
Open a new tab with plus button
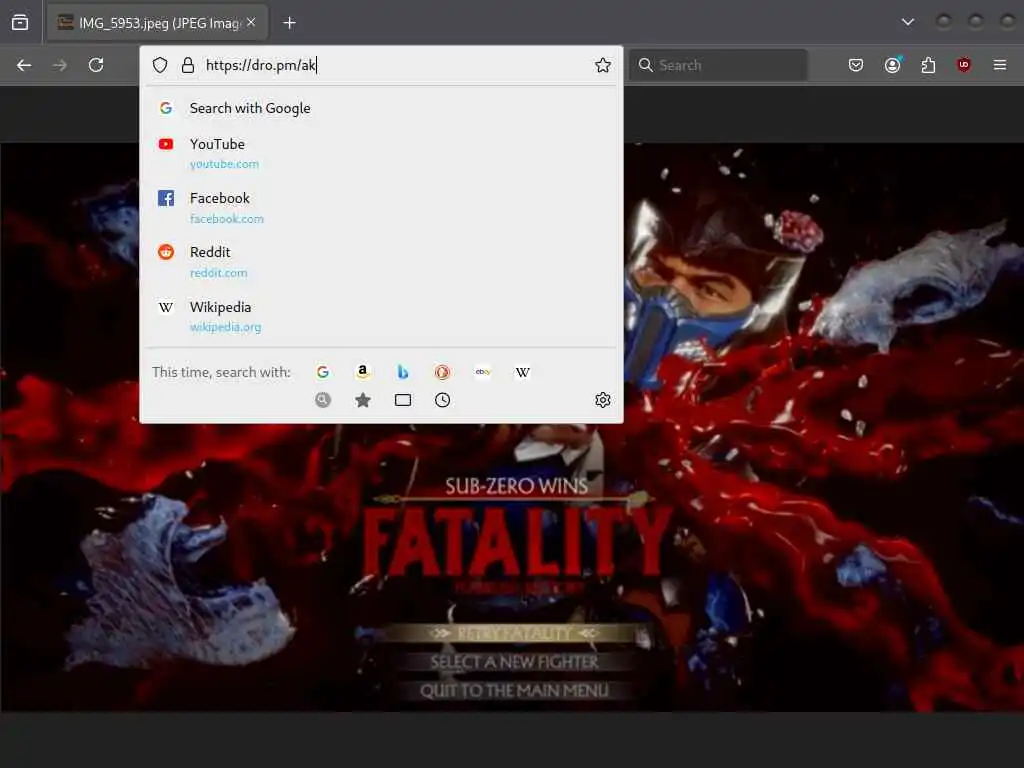tap(289, 23)
